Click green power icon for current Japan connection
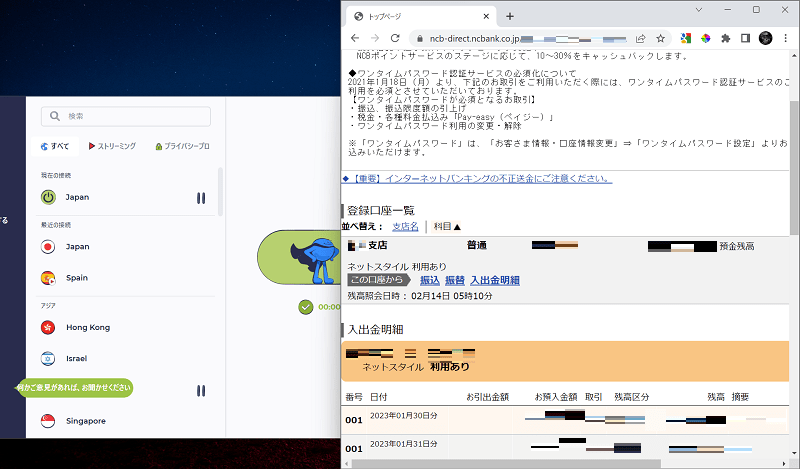The width and height of the screenshot is (800, 469). click(48, 197)
